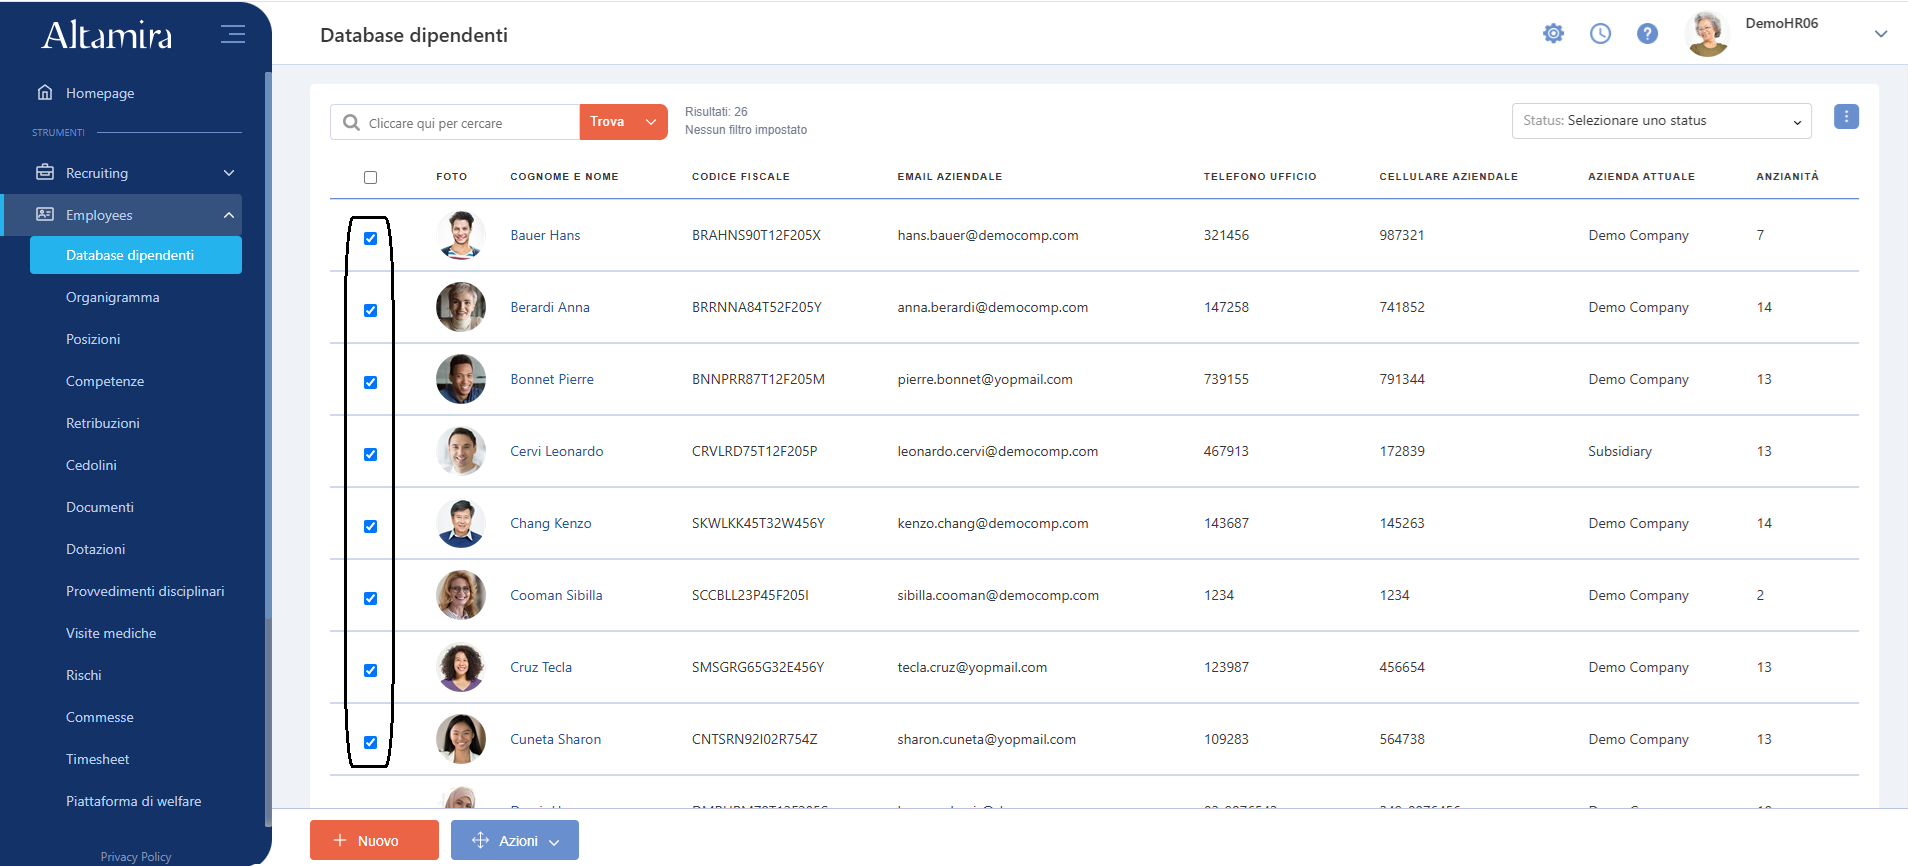Toggle the select-all header checkbox

pos(370,177)
